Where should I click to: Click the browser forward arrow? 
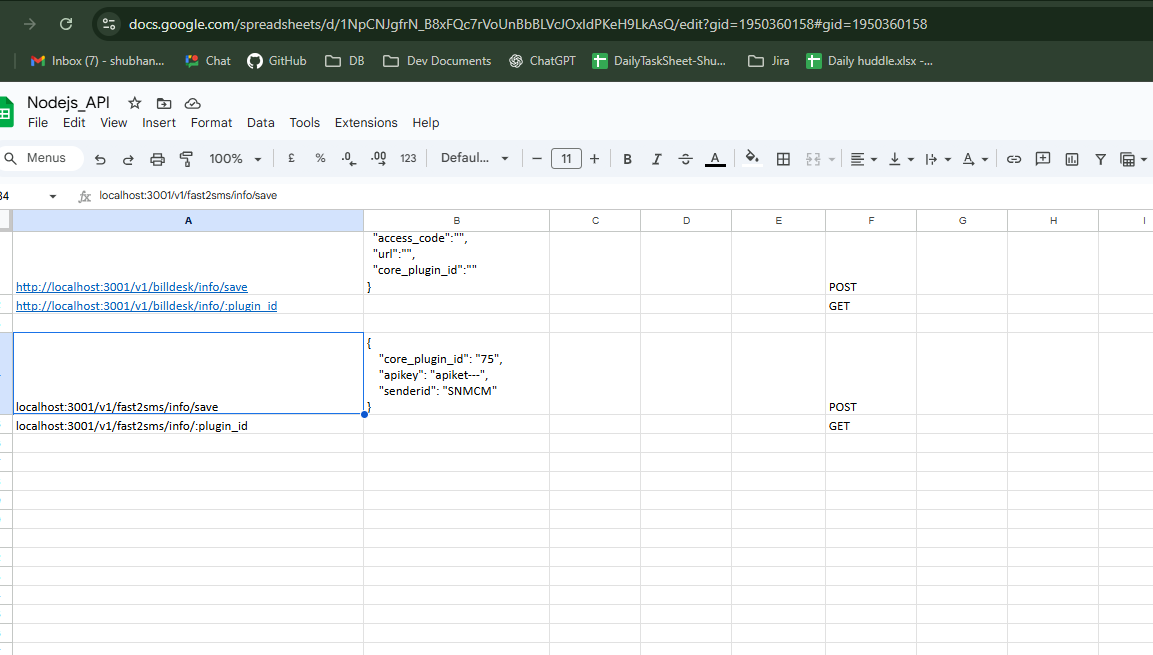[29, 24]
